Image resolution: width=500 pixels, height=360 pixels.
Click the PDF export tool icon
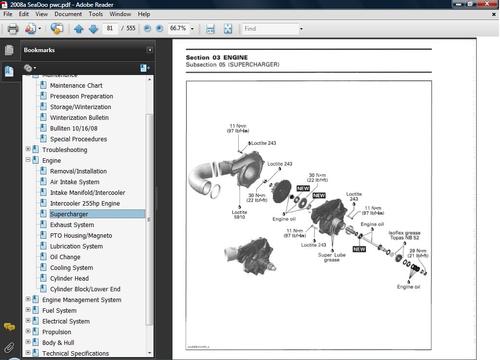(32, 29)
